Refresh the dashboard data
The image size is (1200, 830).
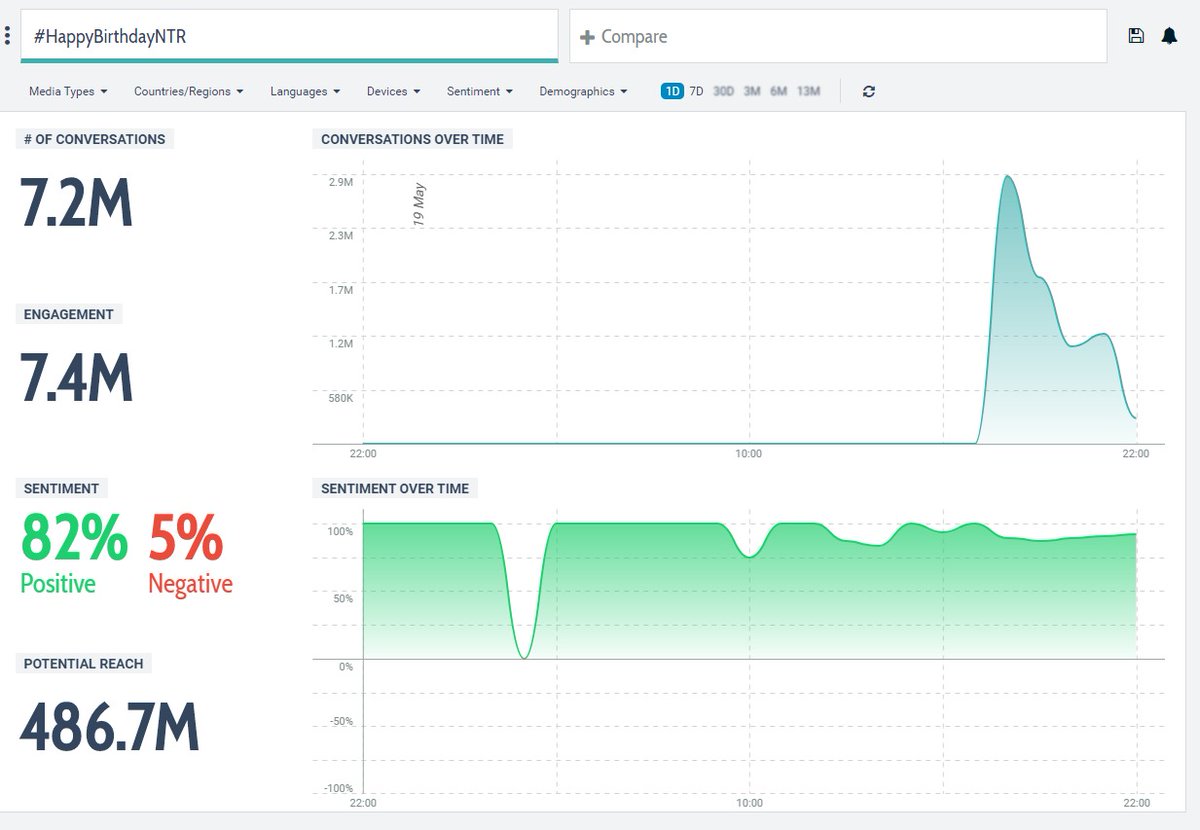(x=869, y=91)
